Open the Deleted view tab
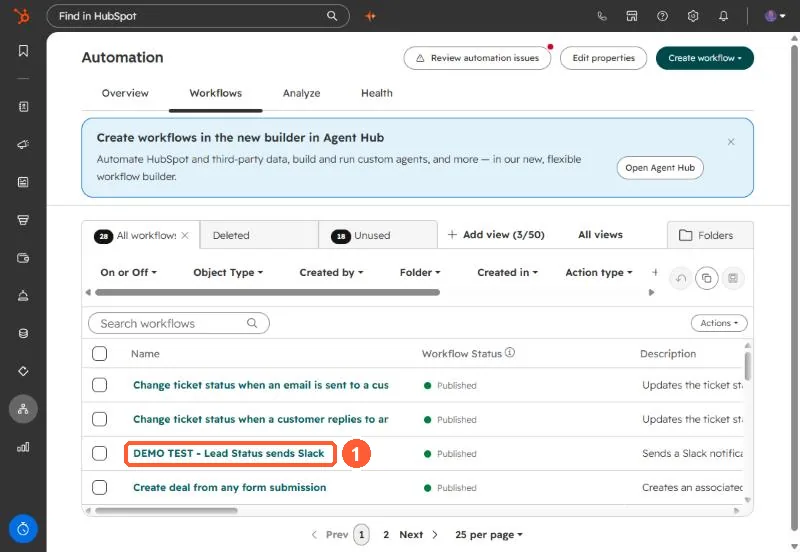Screen dimensions: 800x552 tap(259, 235)
